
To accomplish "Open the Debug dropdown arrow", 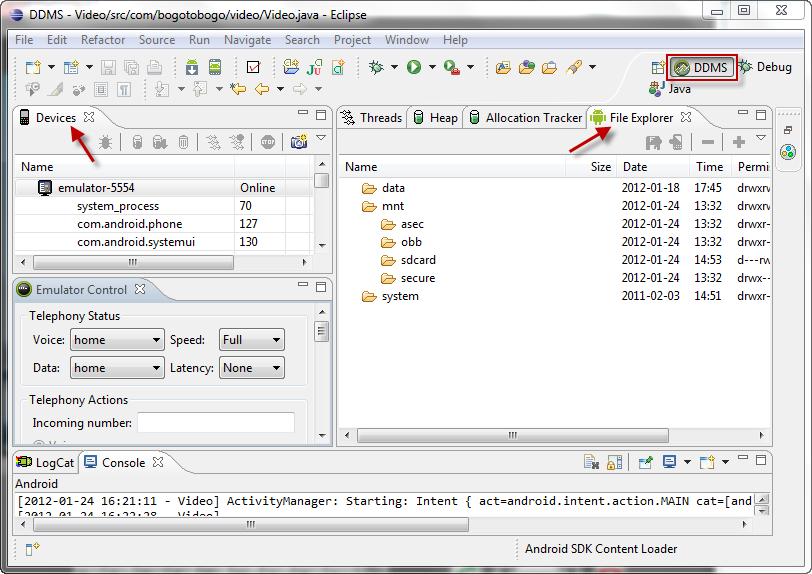I will (394, 67).
